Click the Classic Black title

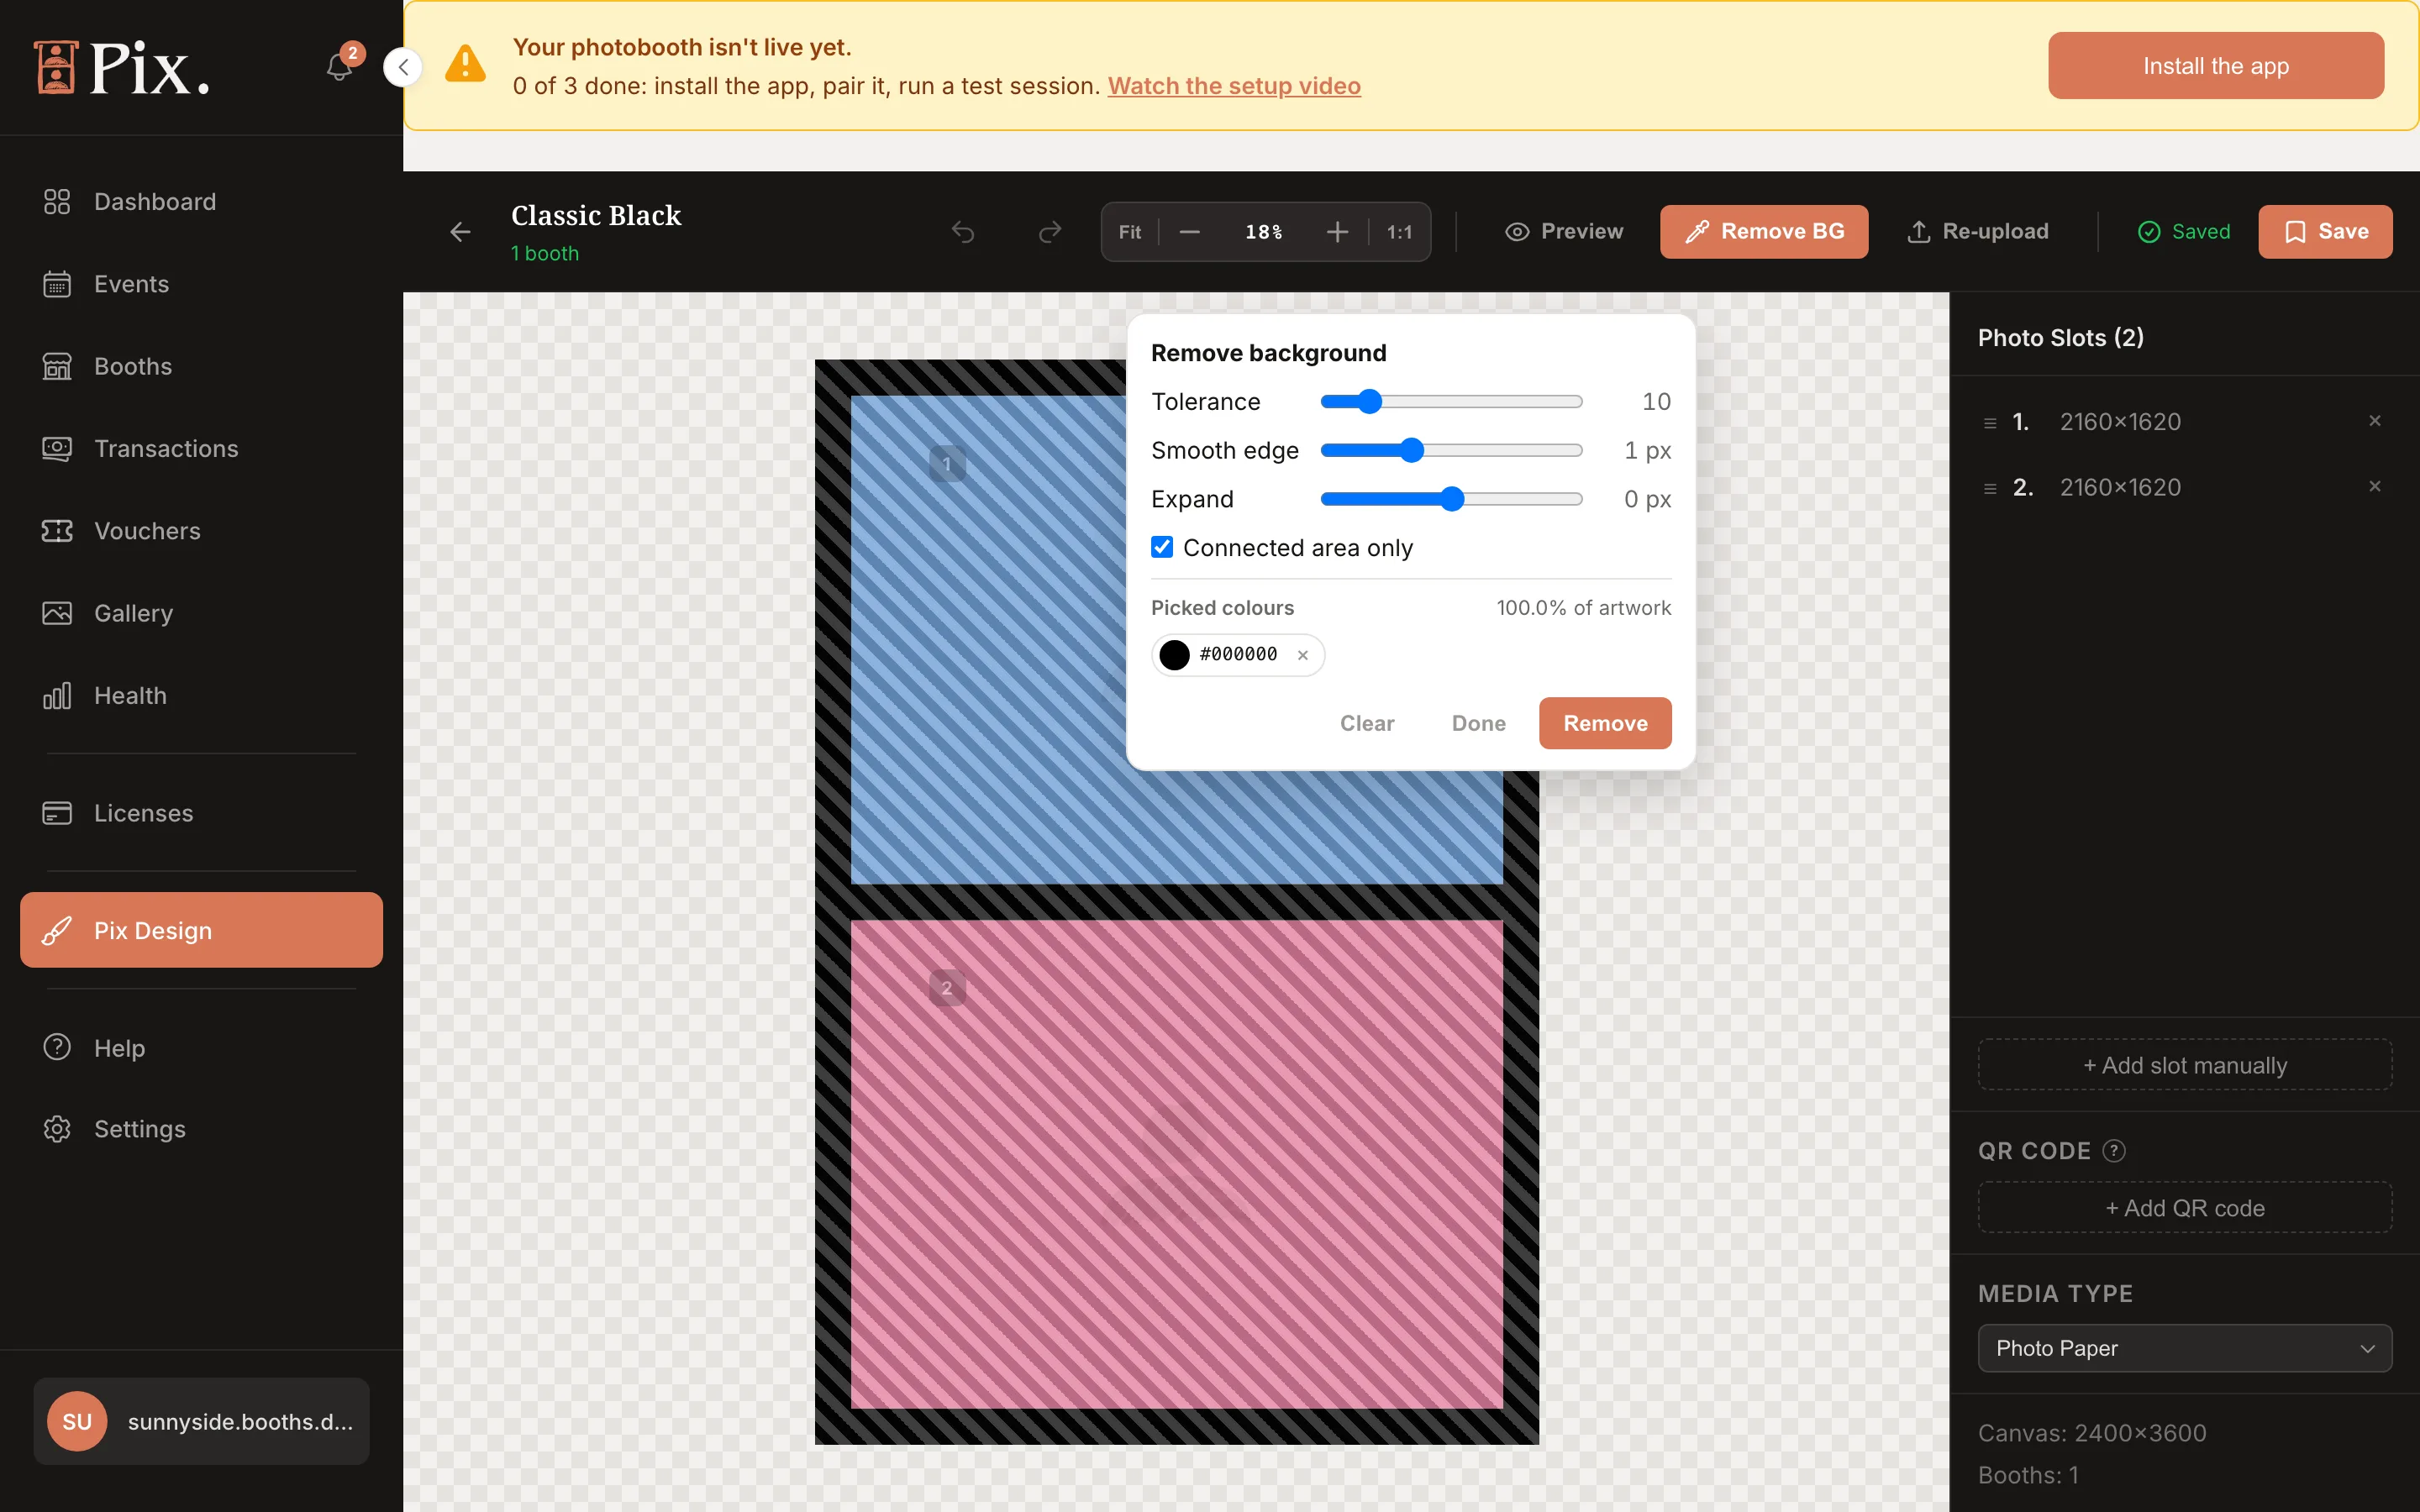click(596, 216)
